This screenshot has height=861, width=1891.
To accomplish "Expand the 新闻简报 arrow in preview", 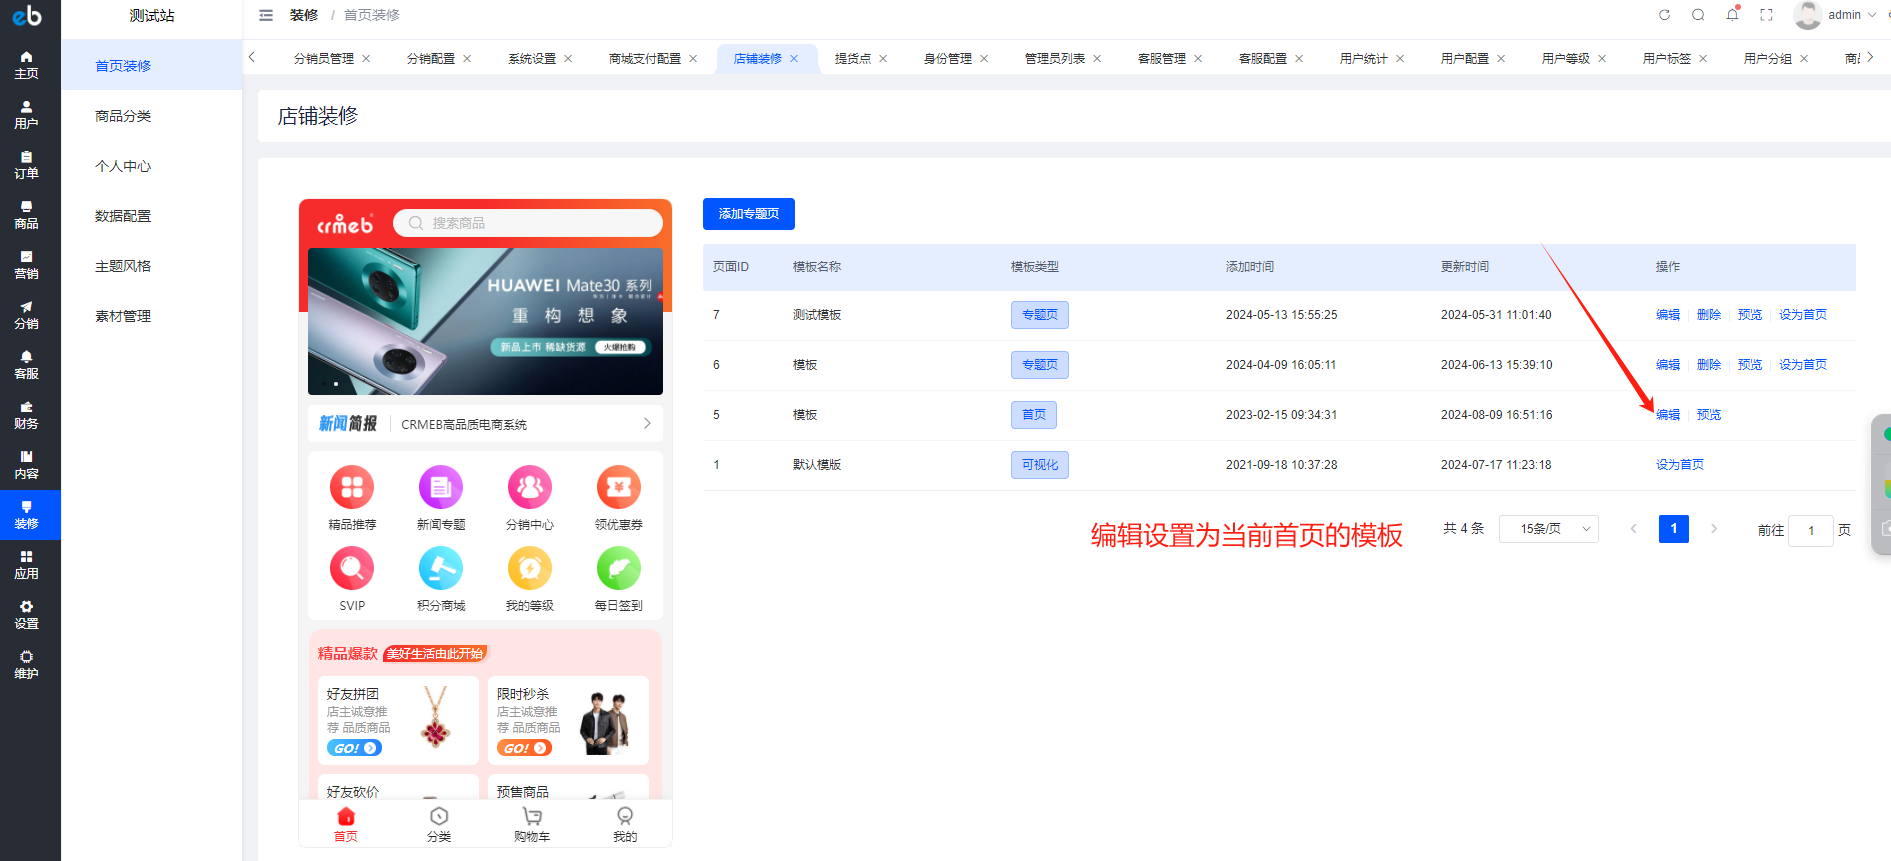I will [x=646, y=424].
